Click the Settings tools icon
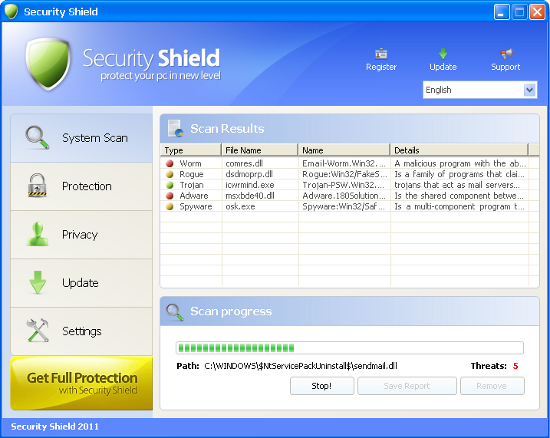Viewport: 550px width, 438px height. 37,330
